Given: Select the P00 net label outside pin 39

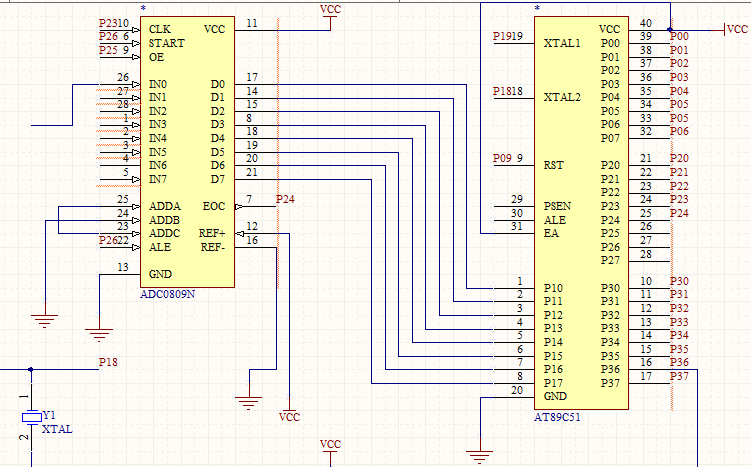Looking at the screenshot, I should pos(679,36).
